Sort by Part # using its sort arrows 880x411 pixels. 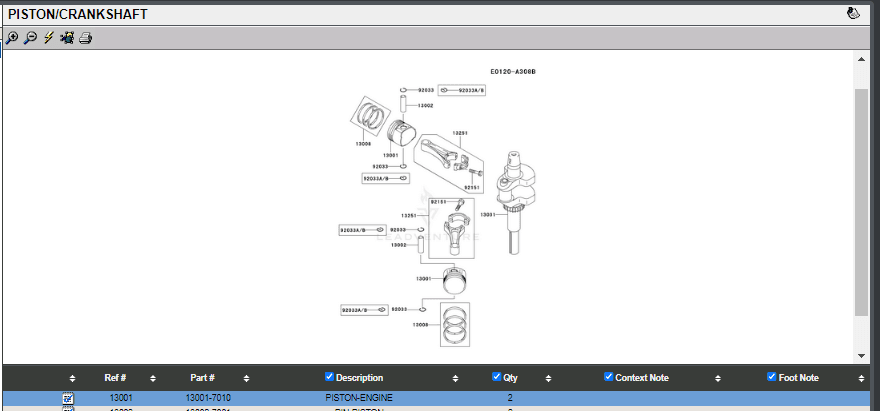tap(246, 378)
